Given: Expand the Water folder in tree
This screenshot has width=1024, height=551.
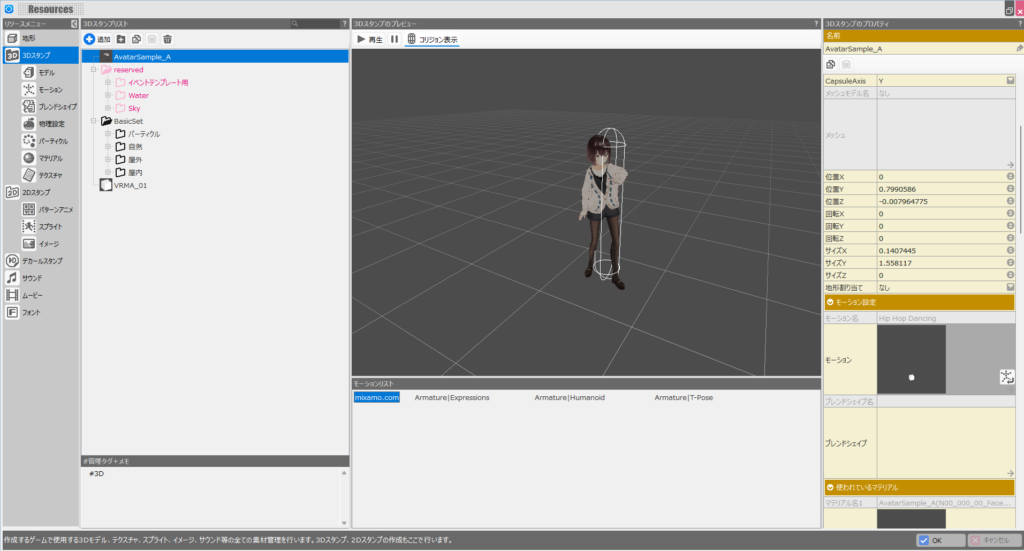Looking at the screenshot, I should (108, 95).
